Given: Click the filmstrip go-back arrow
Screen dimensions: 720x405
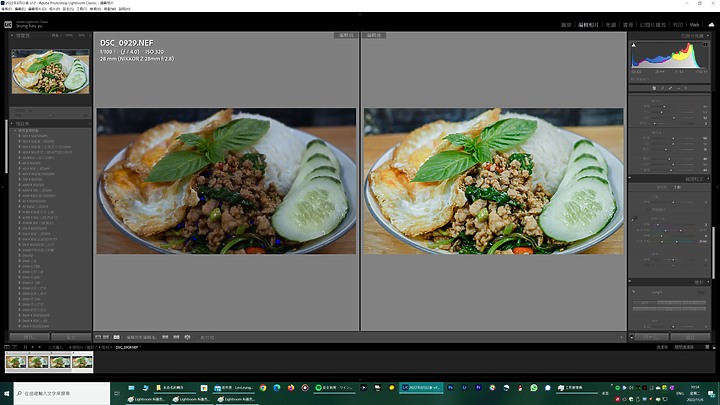Looking at the screenshot, I should 33,347.
